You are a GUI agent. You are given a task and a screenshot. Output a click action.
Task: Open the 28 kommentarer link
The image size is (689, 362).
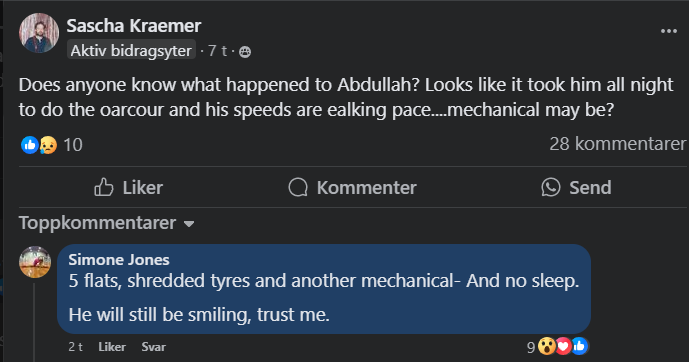[x=617, y=144]
